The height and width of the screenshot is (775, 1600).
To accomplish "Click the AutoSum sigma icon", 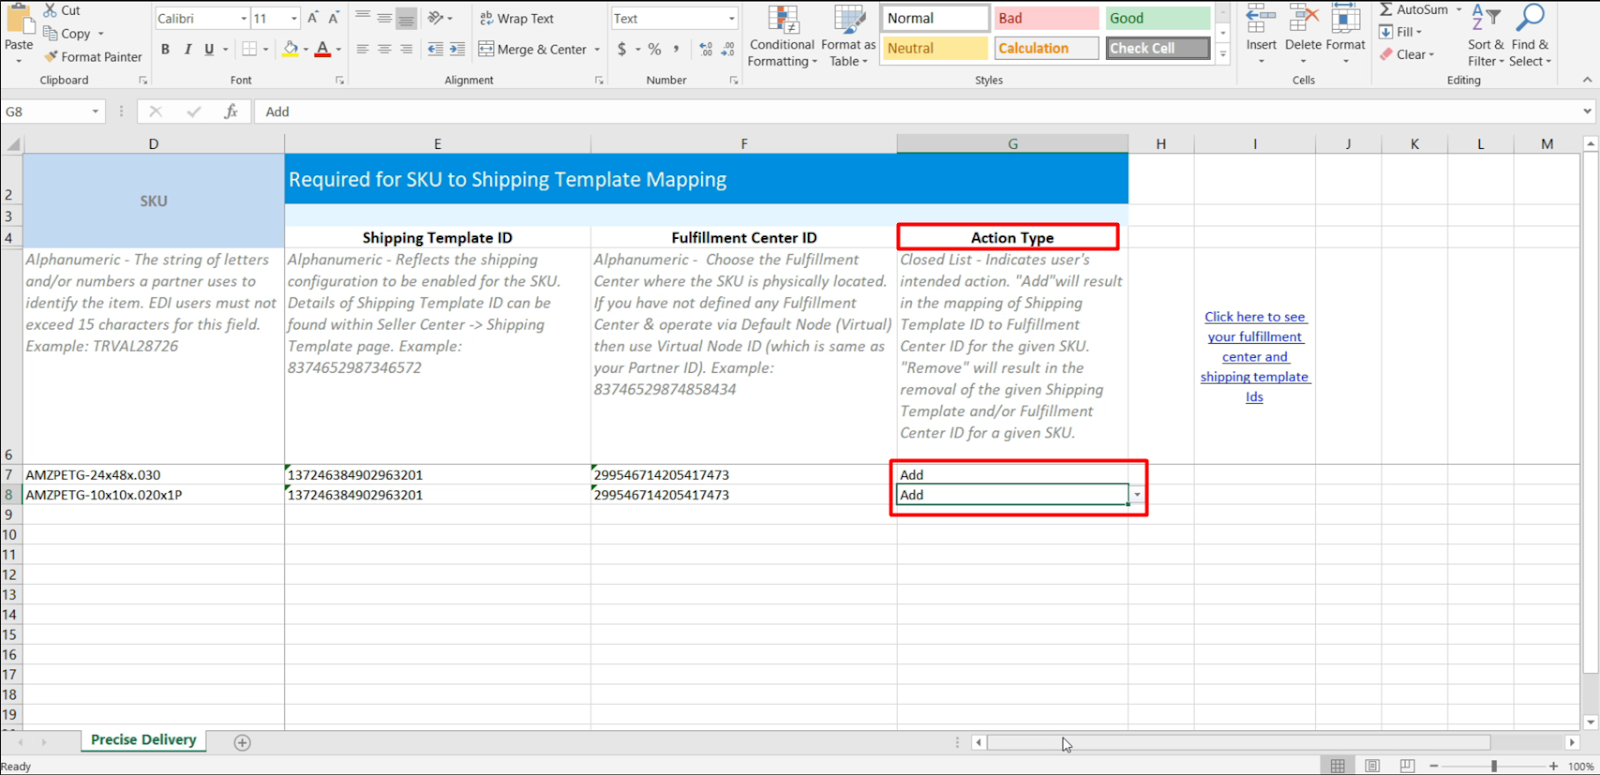I will pos(1386,9).
